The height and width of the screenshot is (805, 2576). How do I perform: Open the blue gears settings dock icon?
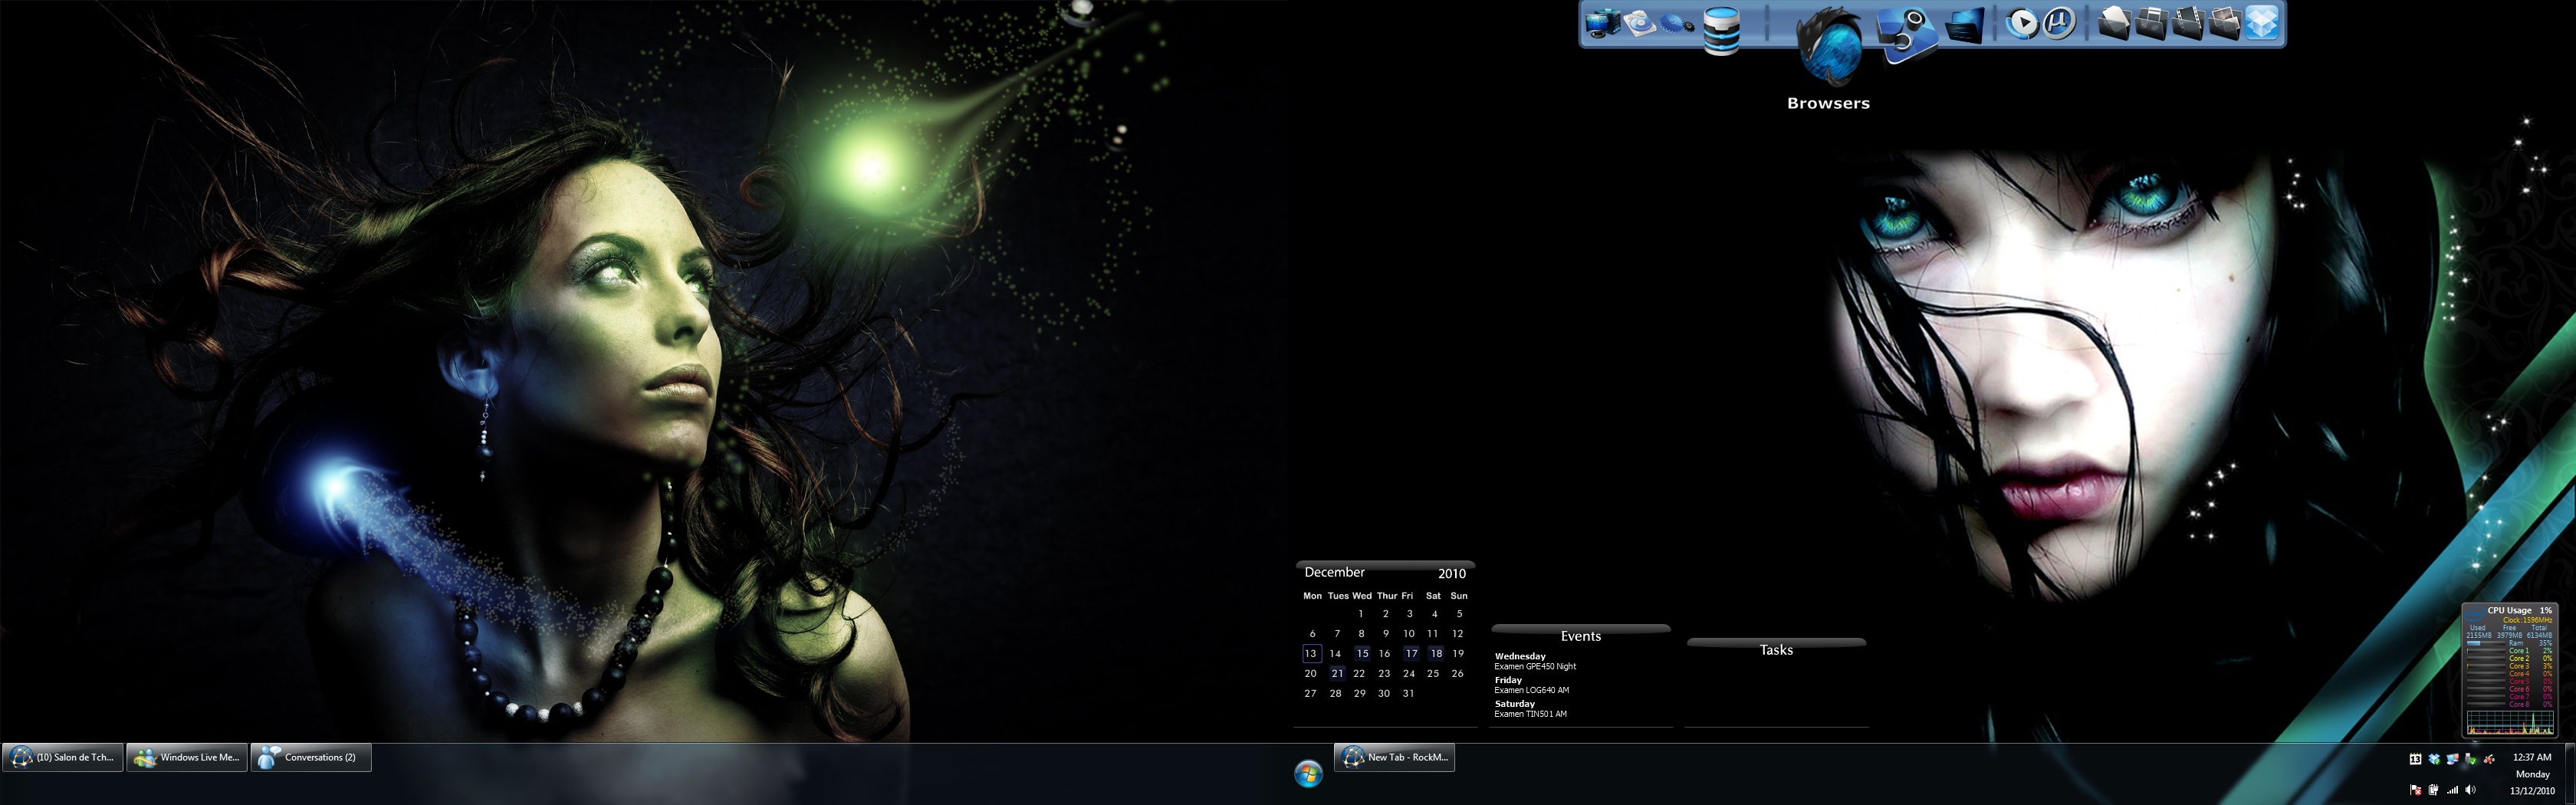click(1677, 23)
